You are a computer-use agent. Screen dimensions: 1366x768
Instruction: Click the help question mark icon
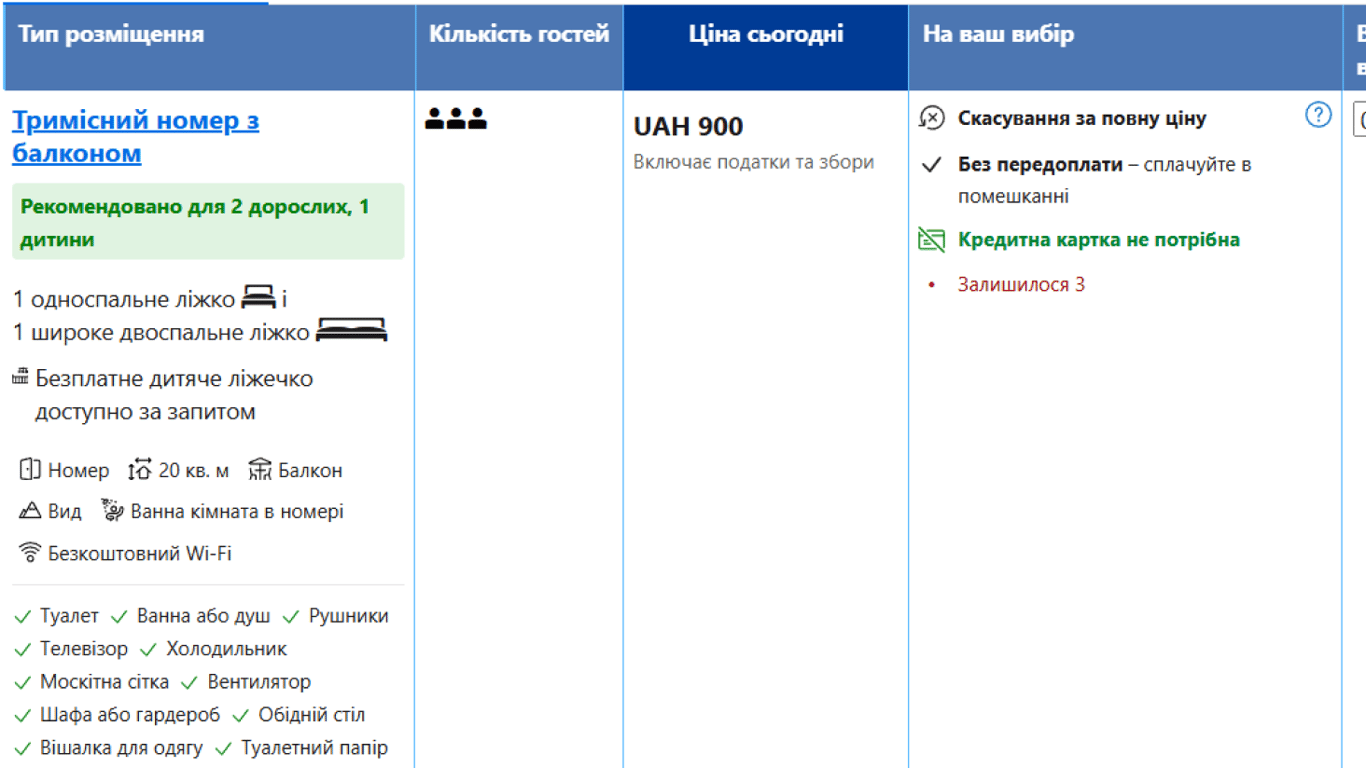(x=1318, y=115)
